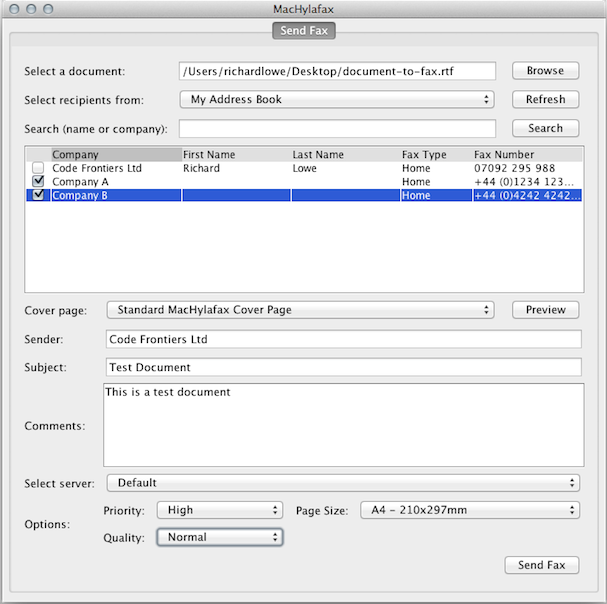Viewport: 607px width, 604px height.
Task: Click Fax Type Home for Company A
Action: (x=416, y=182)
